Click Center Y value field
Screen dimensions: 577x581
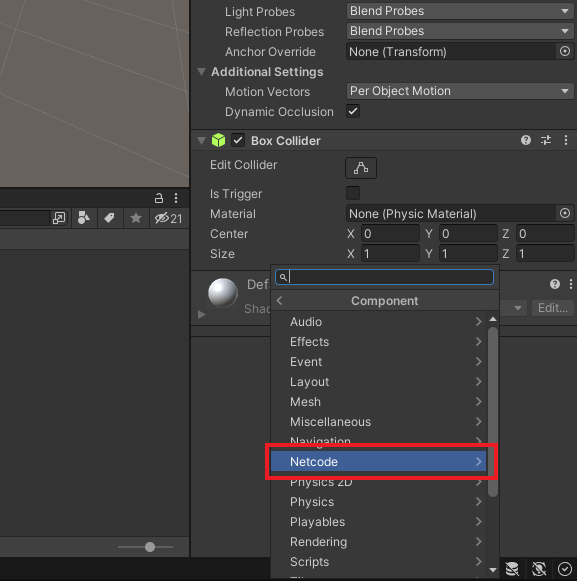[468, 233]
